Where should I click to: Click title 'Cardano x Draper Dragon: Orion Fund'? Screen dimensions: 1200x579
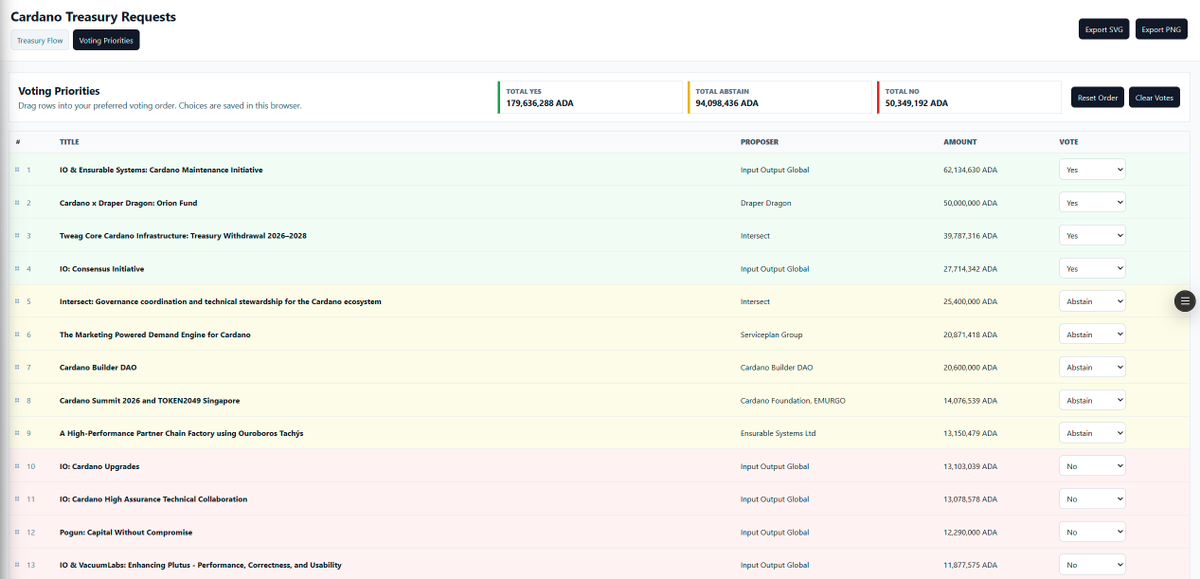point(128,203)
